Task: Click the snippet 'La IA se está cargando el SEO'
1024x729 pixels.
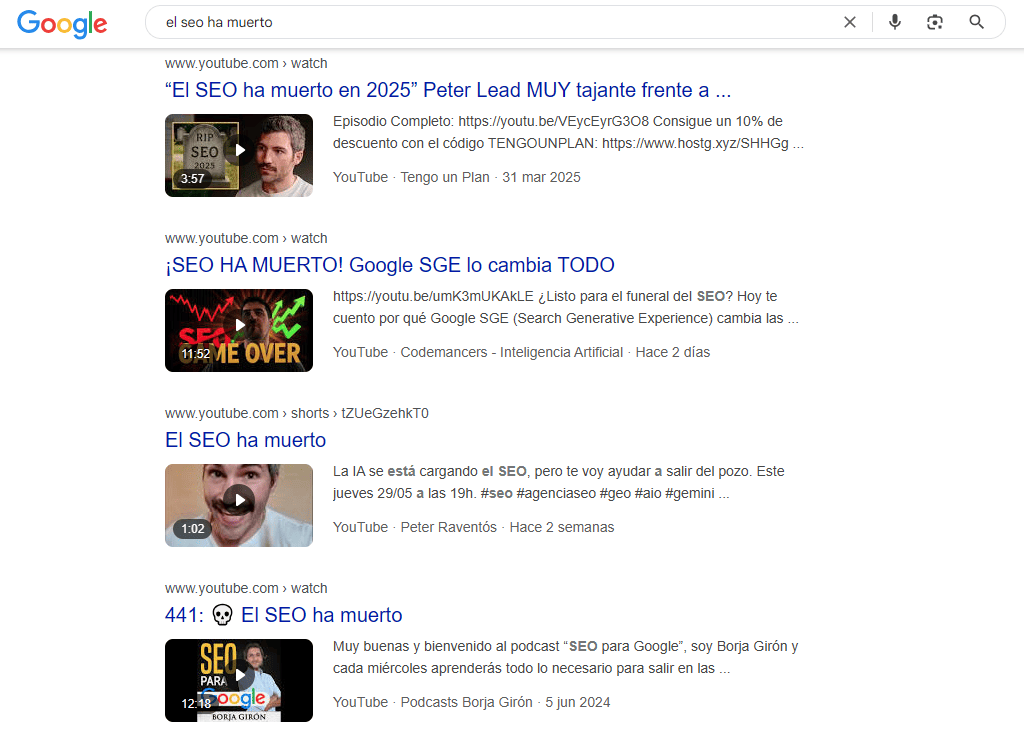Action: click(559, 483)
